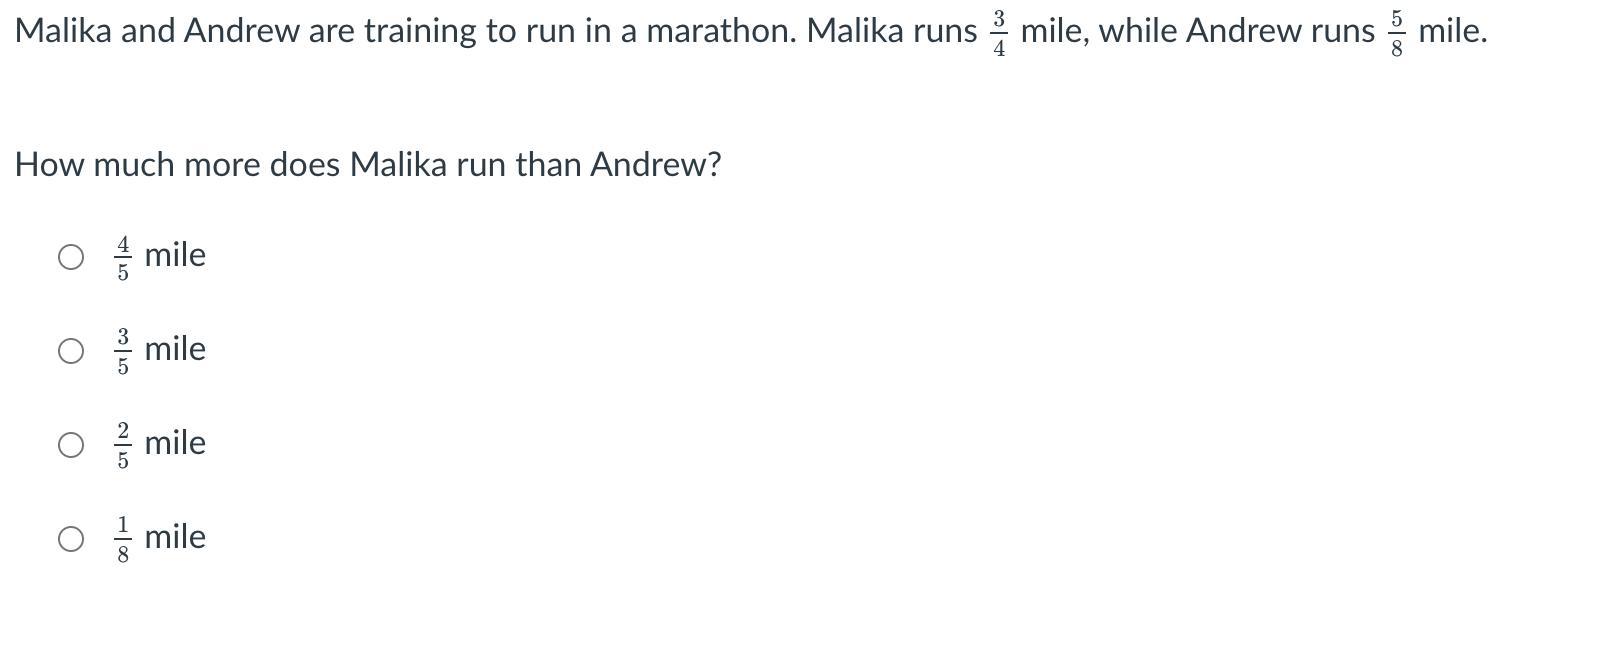Click the "mile" label beside 1/8

(175, 537)
